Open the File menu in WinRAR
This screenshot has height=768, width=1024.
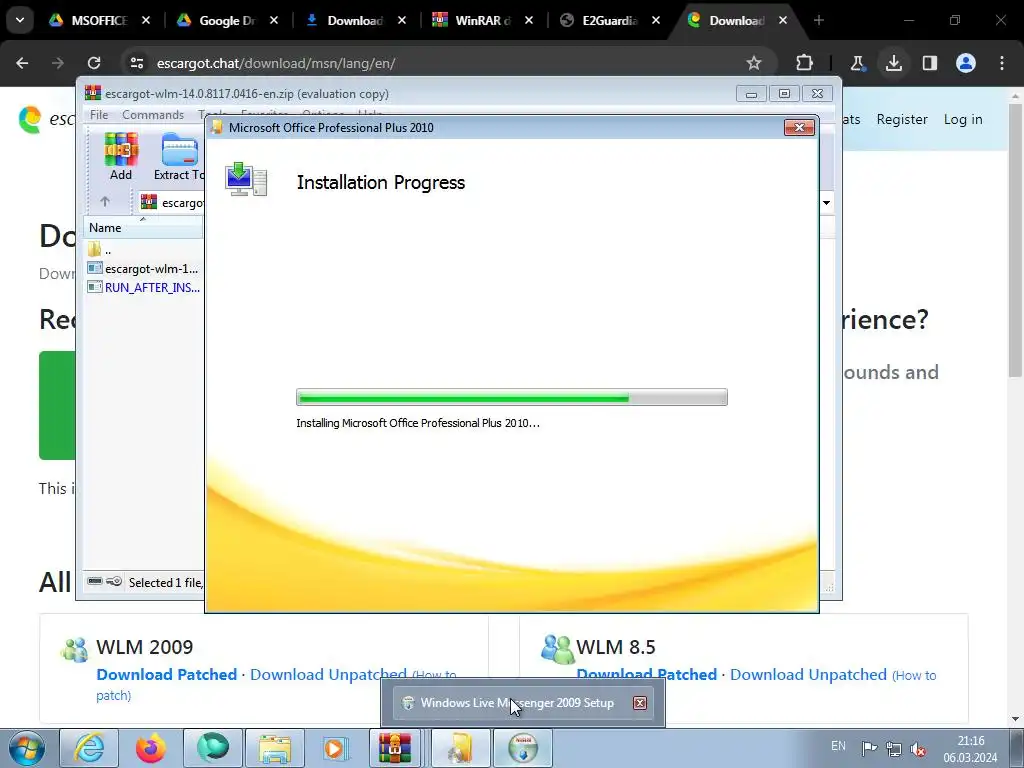click(x=99, y=115)
